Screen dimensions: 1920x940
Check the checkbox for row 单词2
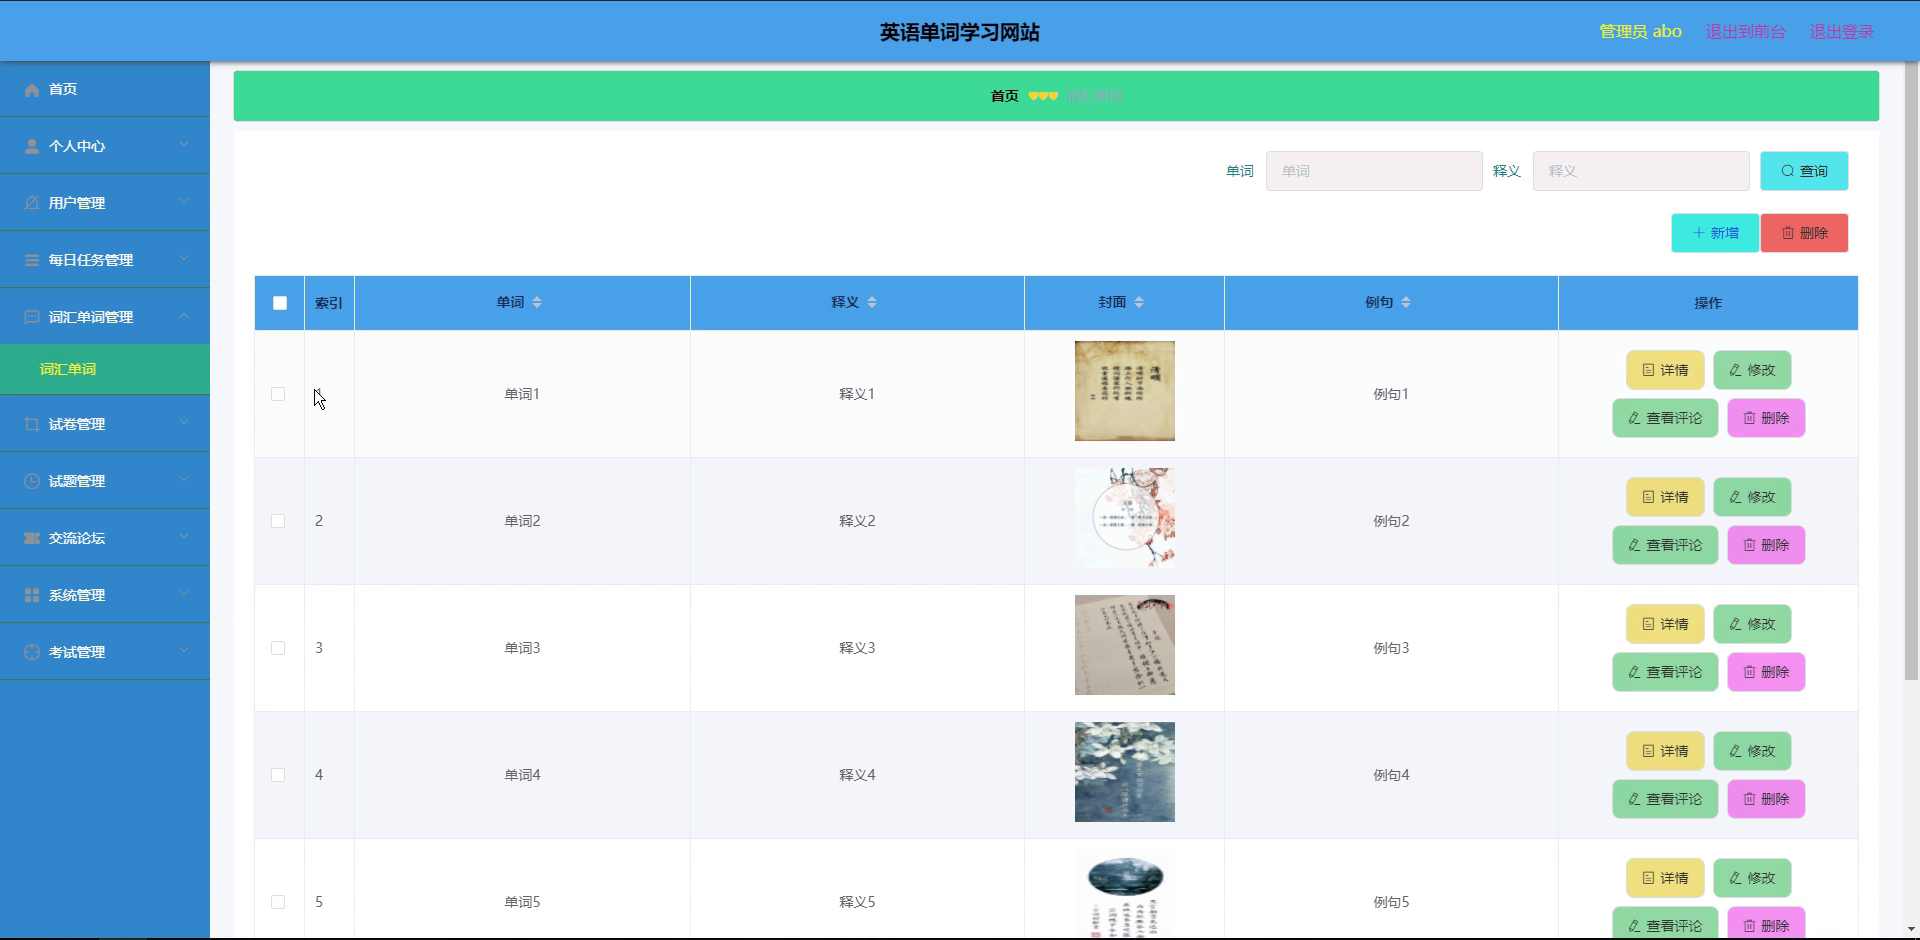tap(278, 522)
